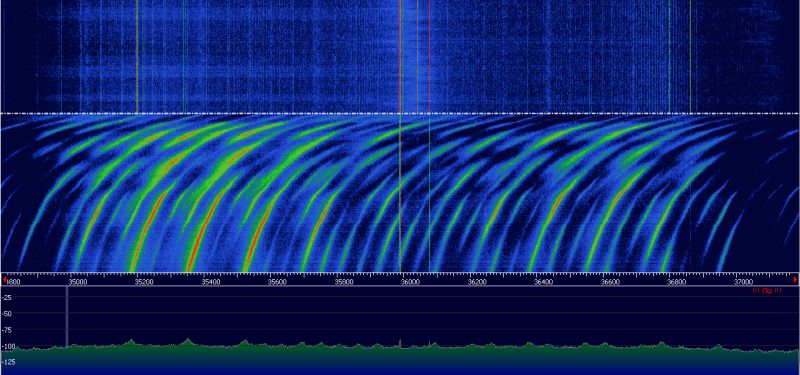Tune to 36800 on the frequency scale
This screenshot has height=375, width=800.
click(x=677, y=282)
